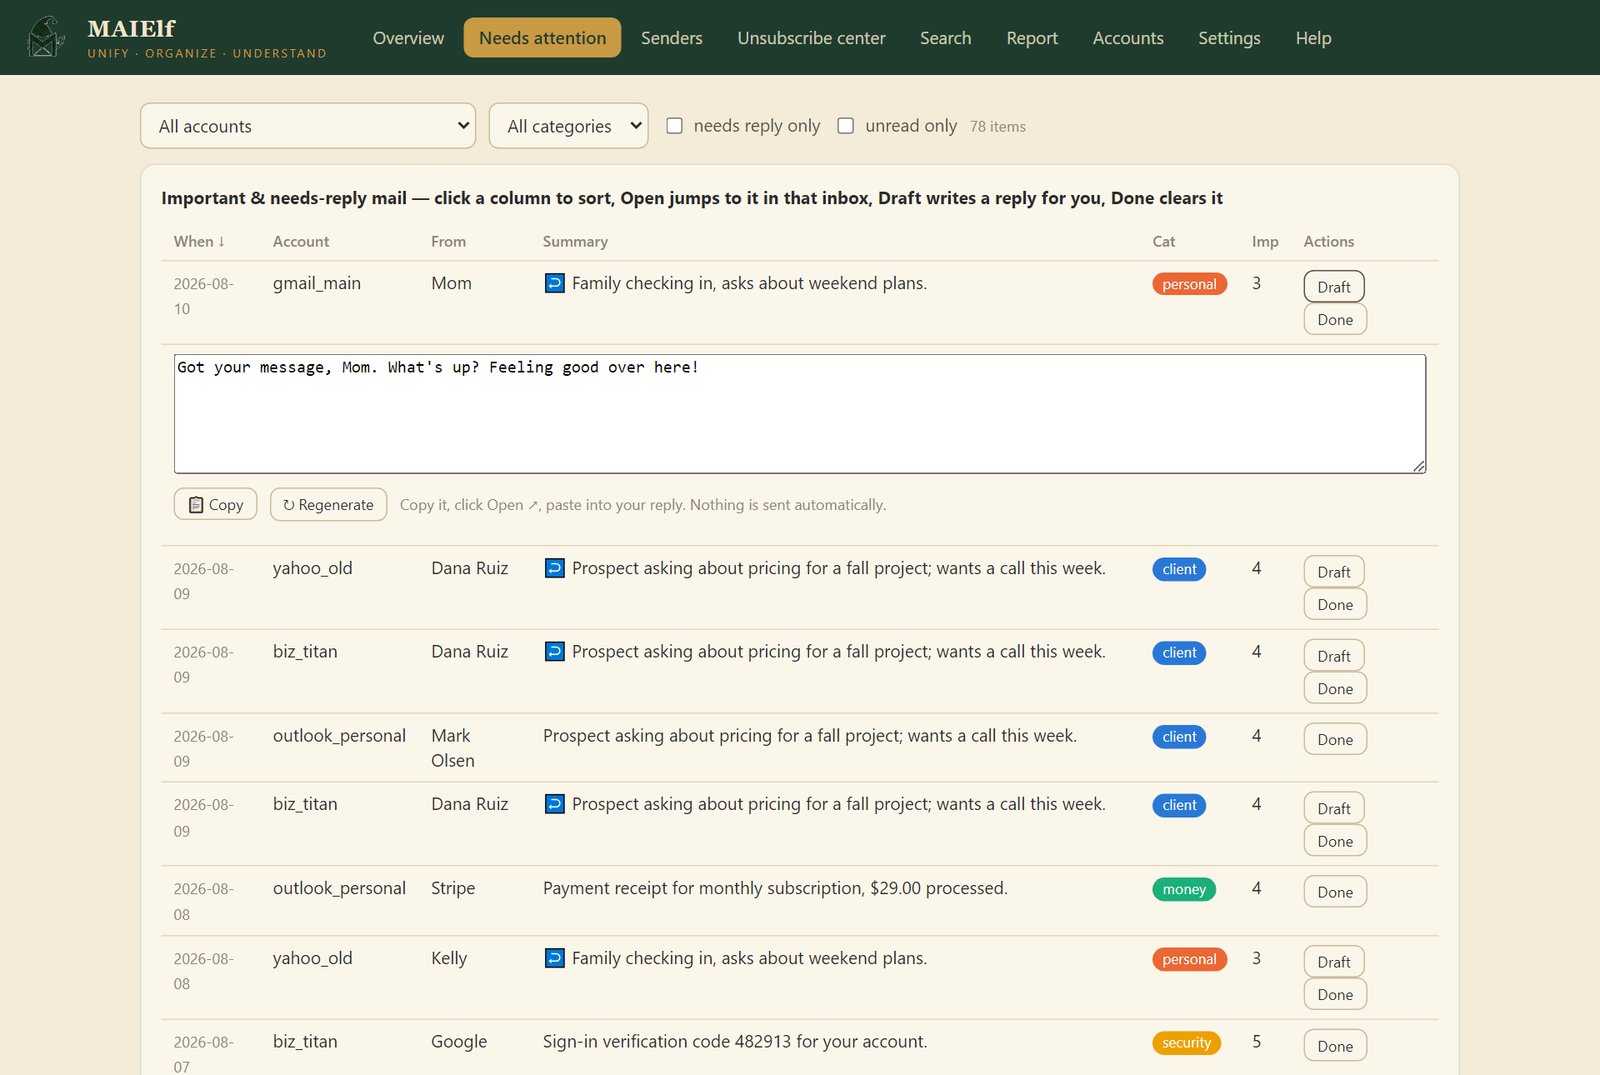Screen dimensions: 1600x1075
Task: Click reply icon in Kelly's row
Action: [554, 958]
